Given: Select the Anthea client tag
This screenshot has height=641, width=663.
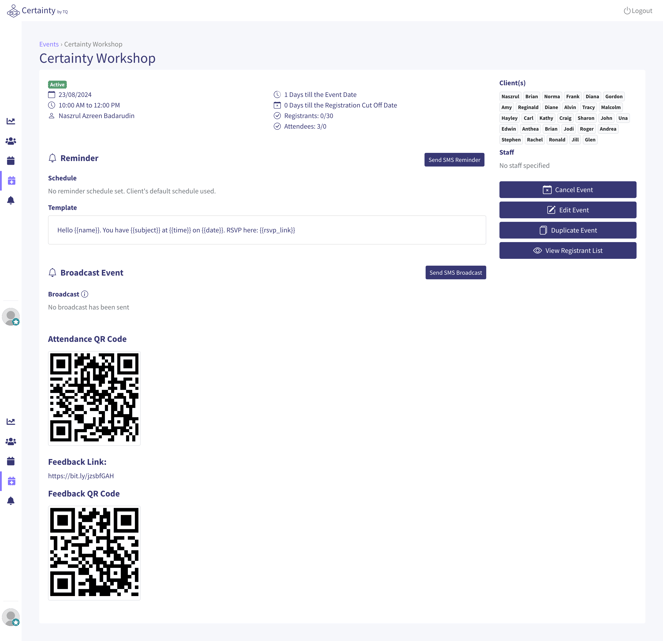Looking at the screenshot, I should click(530, 129).
